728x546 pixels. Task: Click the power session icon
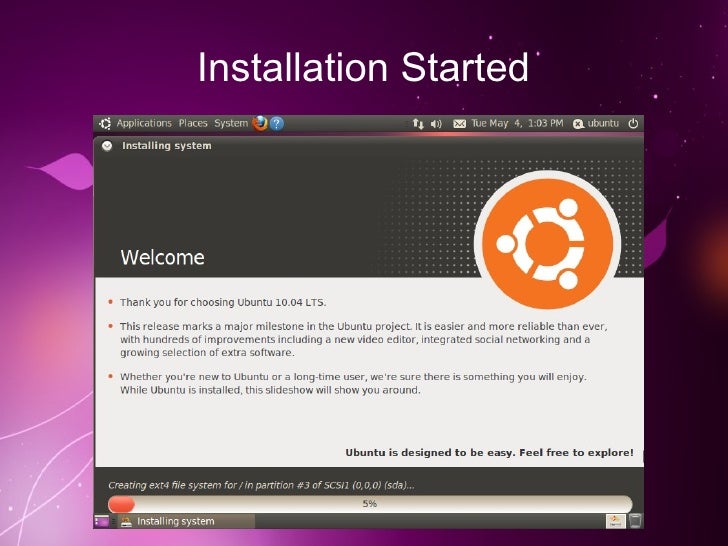coord(633,124)
